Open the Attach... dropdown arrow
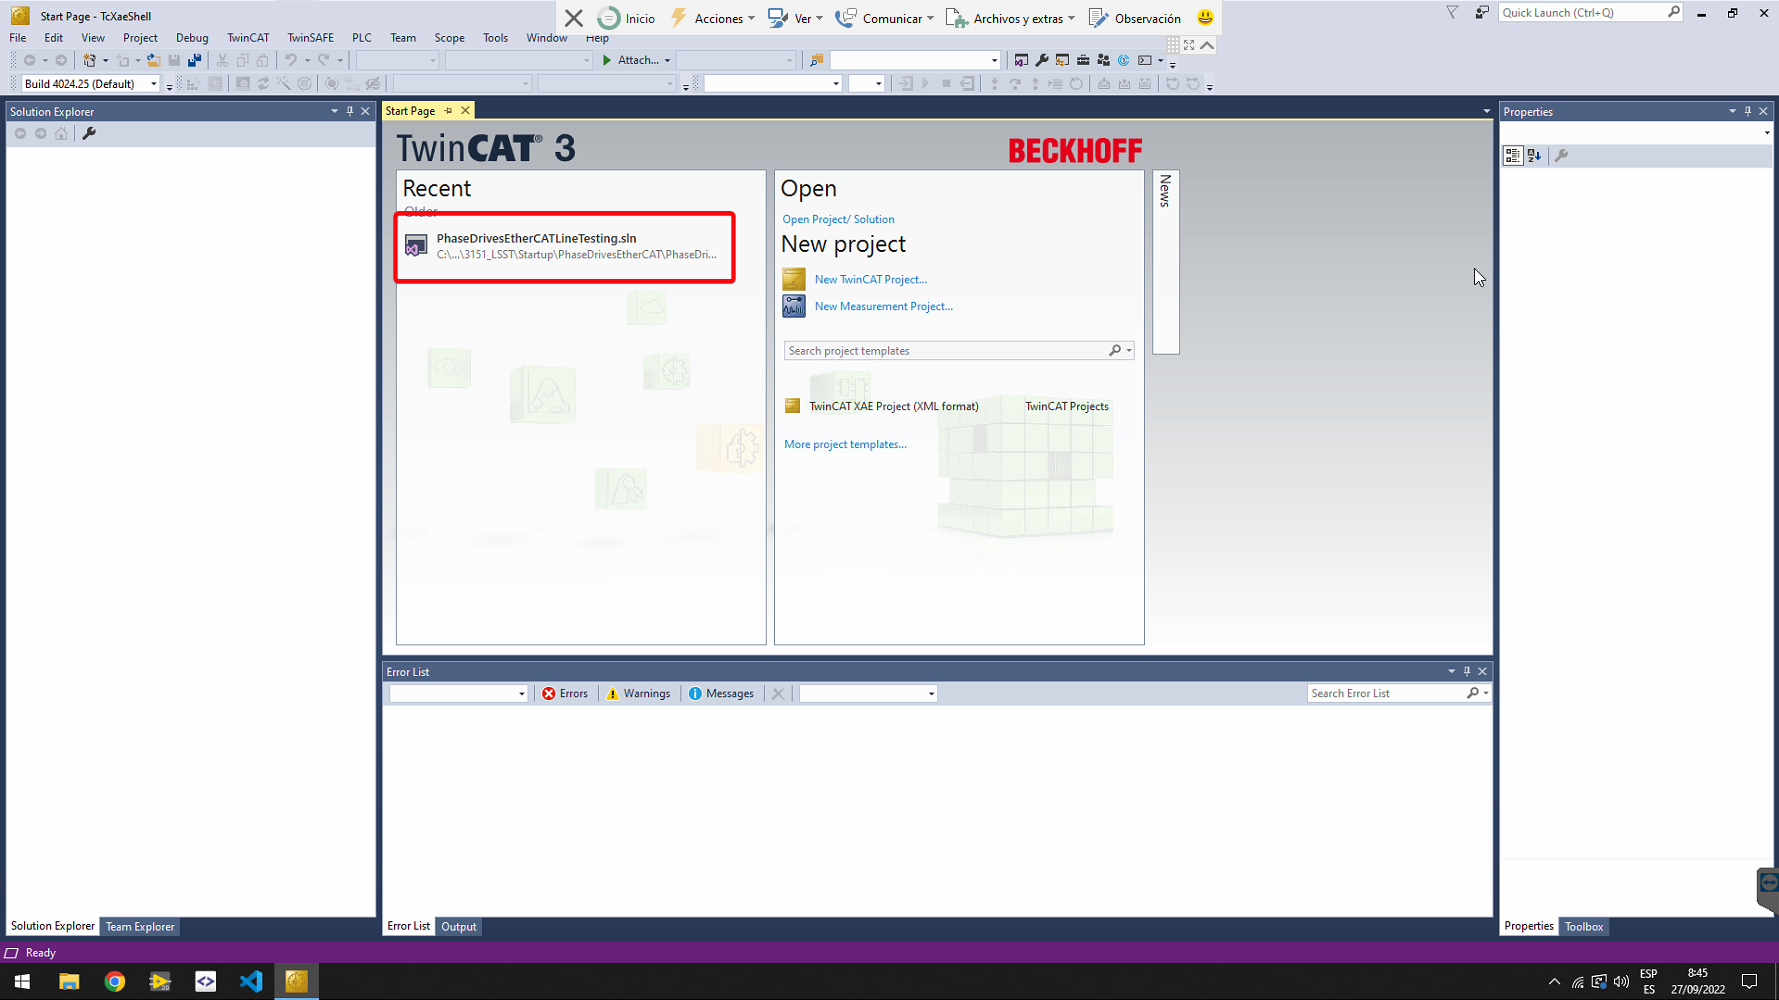 click(x=667, y=60)
